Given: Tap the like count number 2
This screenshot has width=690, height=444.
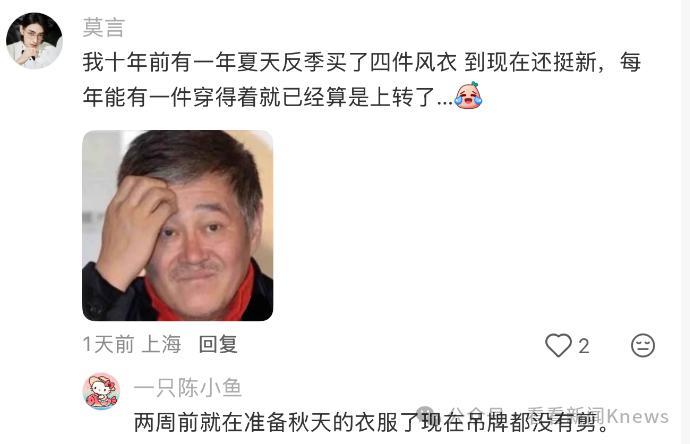Looking at the screenshot, I should click(x=584, y=346).
